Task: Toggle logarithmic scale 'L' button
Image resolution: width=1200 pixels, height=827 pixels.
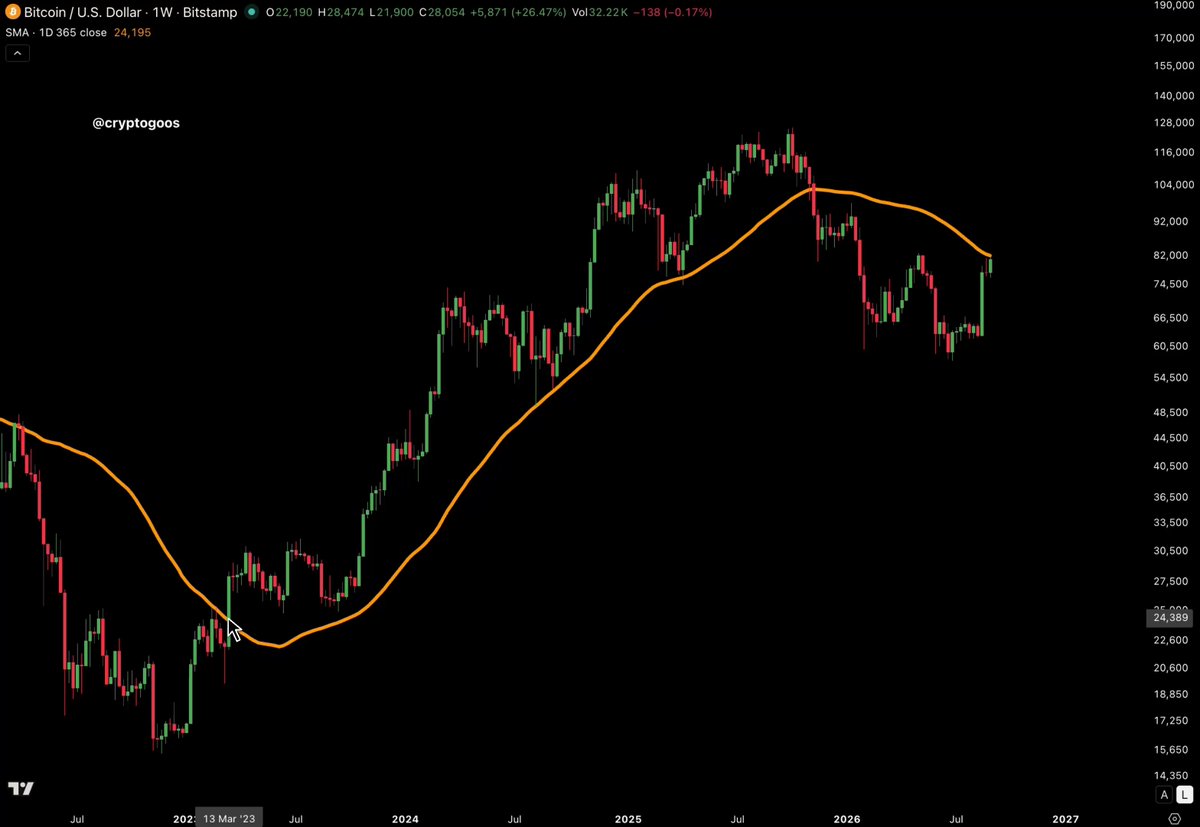Action: (1185, 794)
